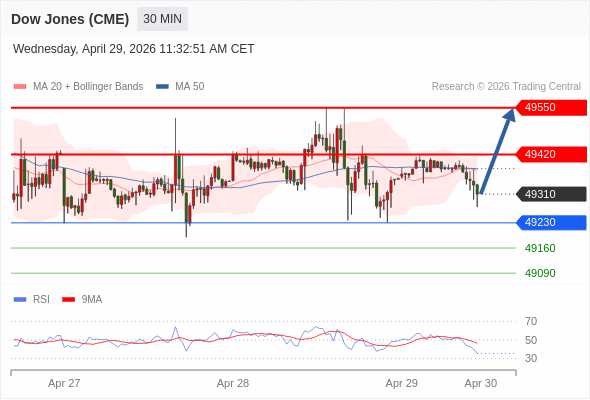
Task: Click the RSI 30 axis value
Action: 531,358
